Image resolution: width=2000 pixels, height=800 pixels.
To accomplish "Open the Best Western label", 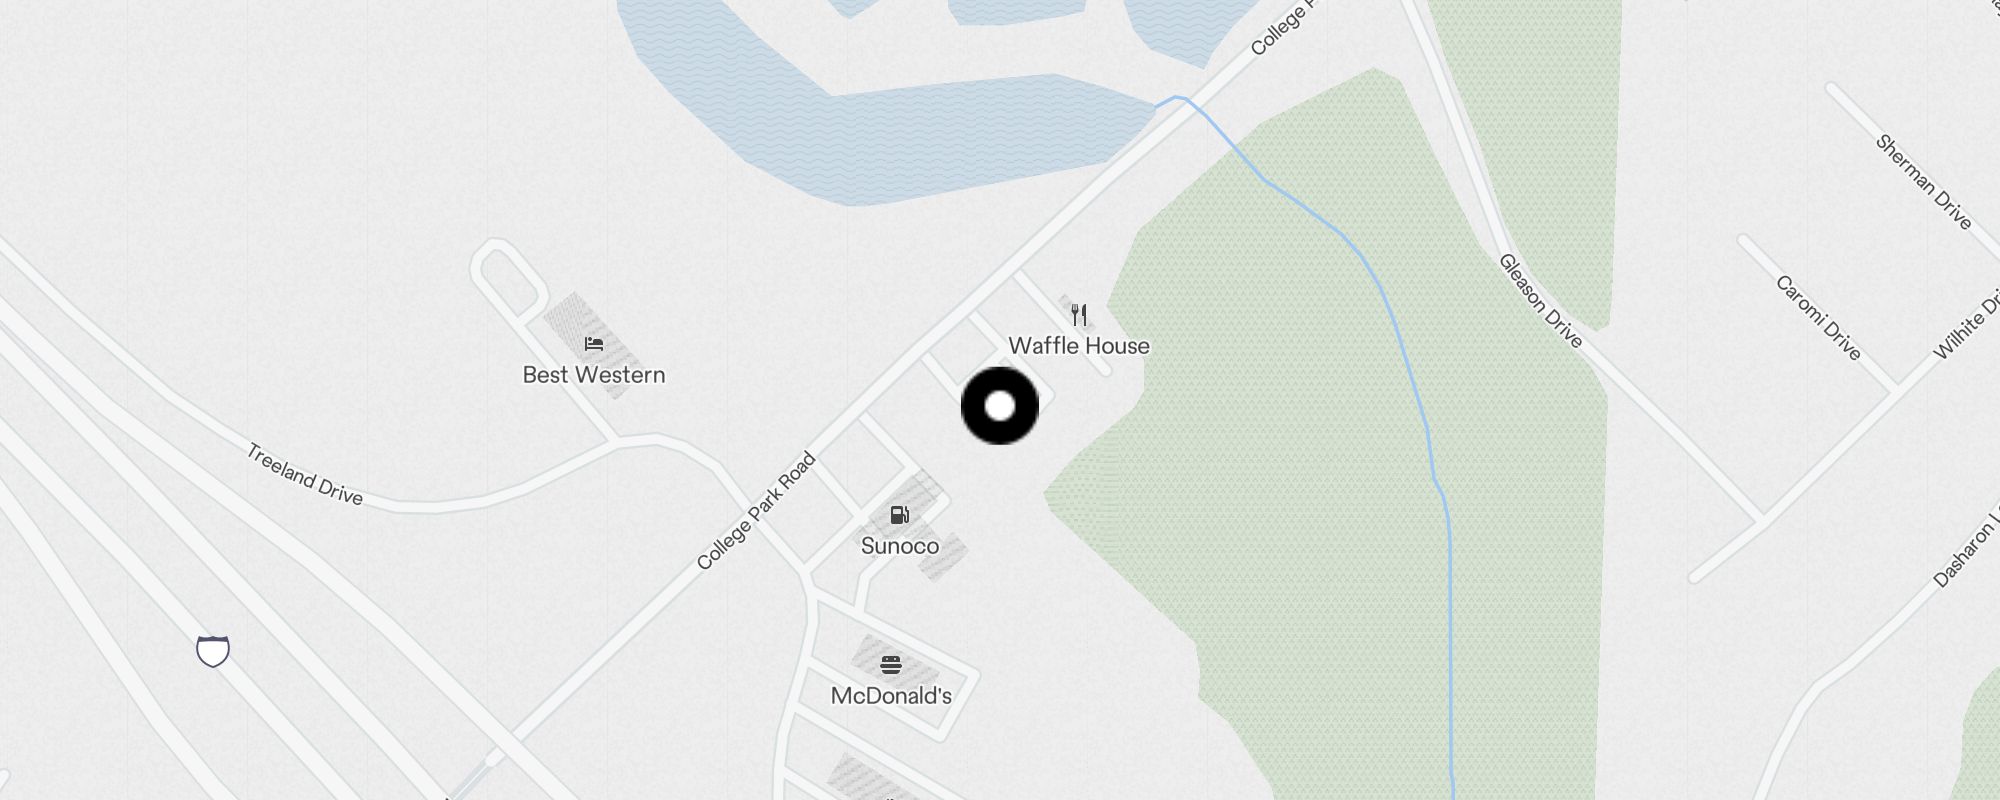I will [594, 375].
